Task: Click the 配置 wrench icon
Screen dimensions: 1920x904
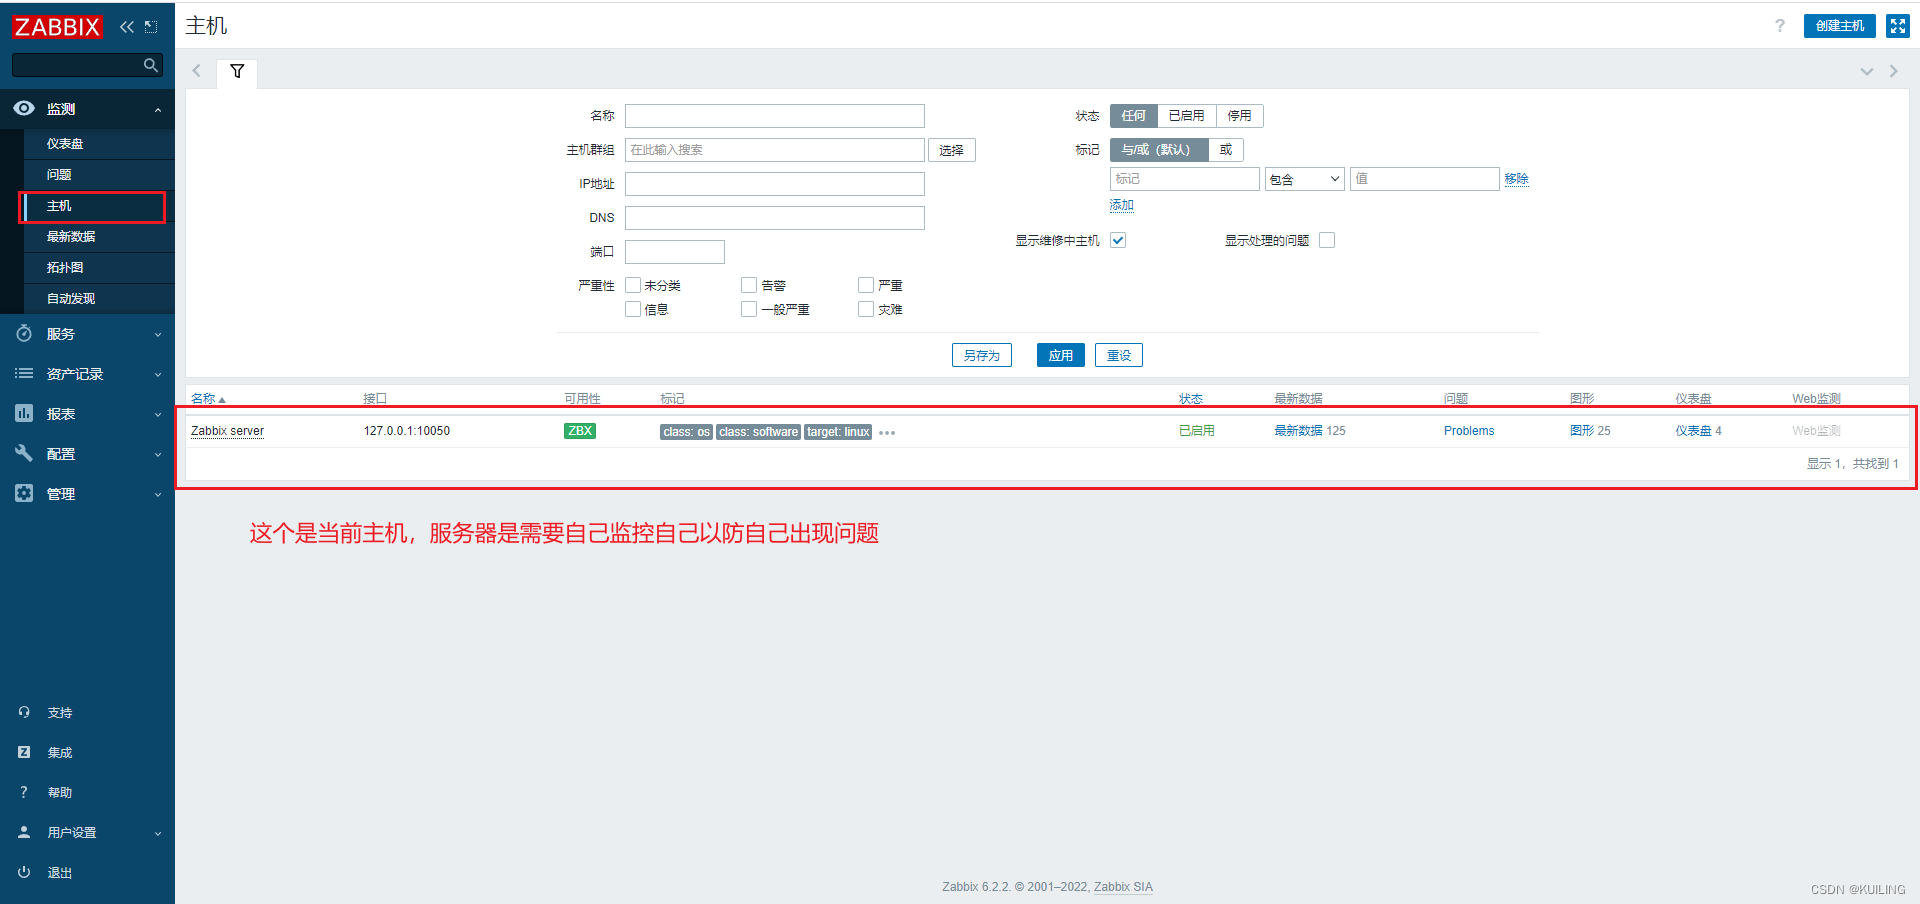Action: 24,453
